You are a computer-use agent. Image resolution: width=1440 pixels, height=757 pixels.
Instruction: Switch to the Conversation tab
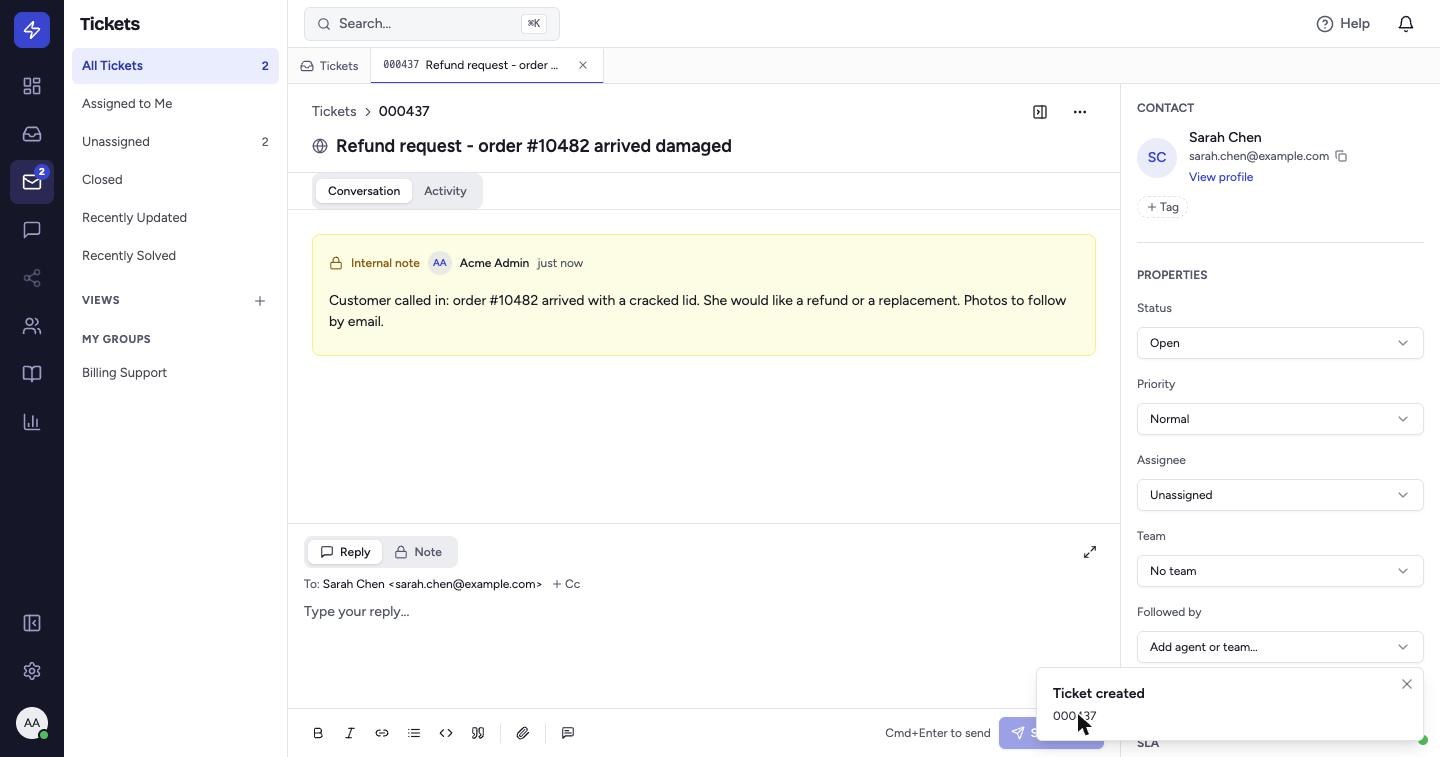364,191
